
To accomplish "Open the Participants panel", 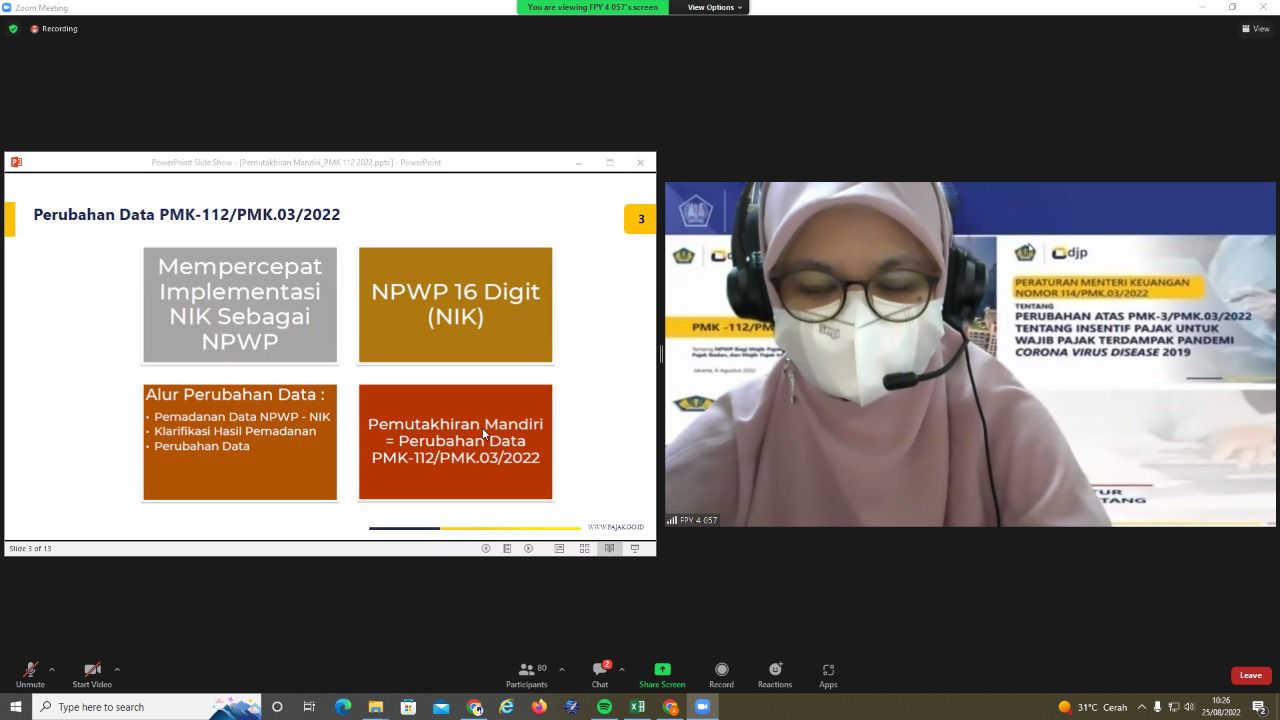I will pos(527,675).
